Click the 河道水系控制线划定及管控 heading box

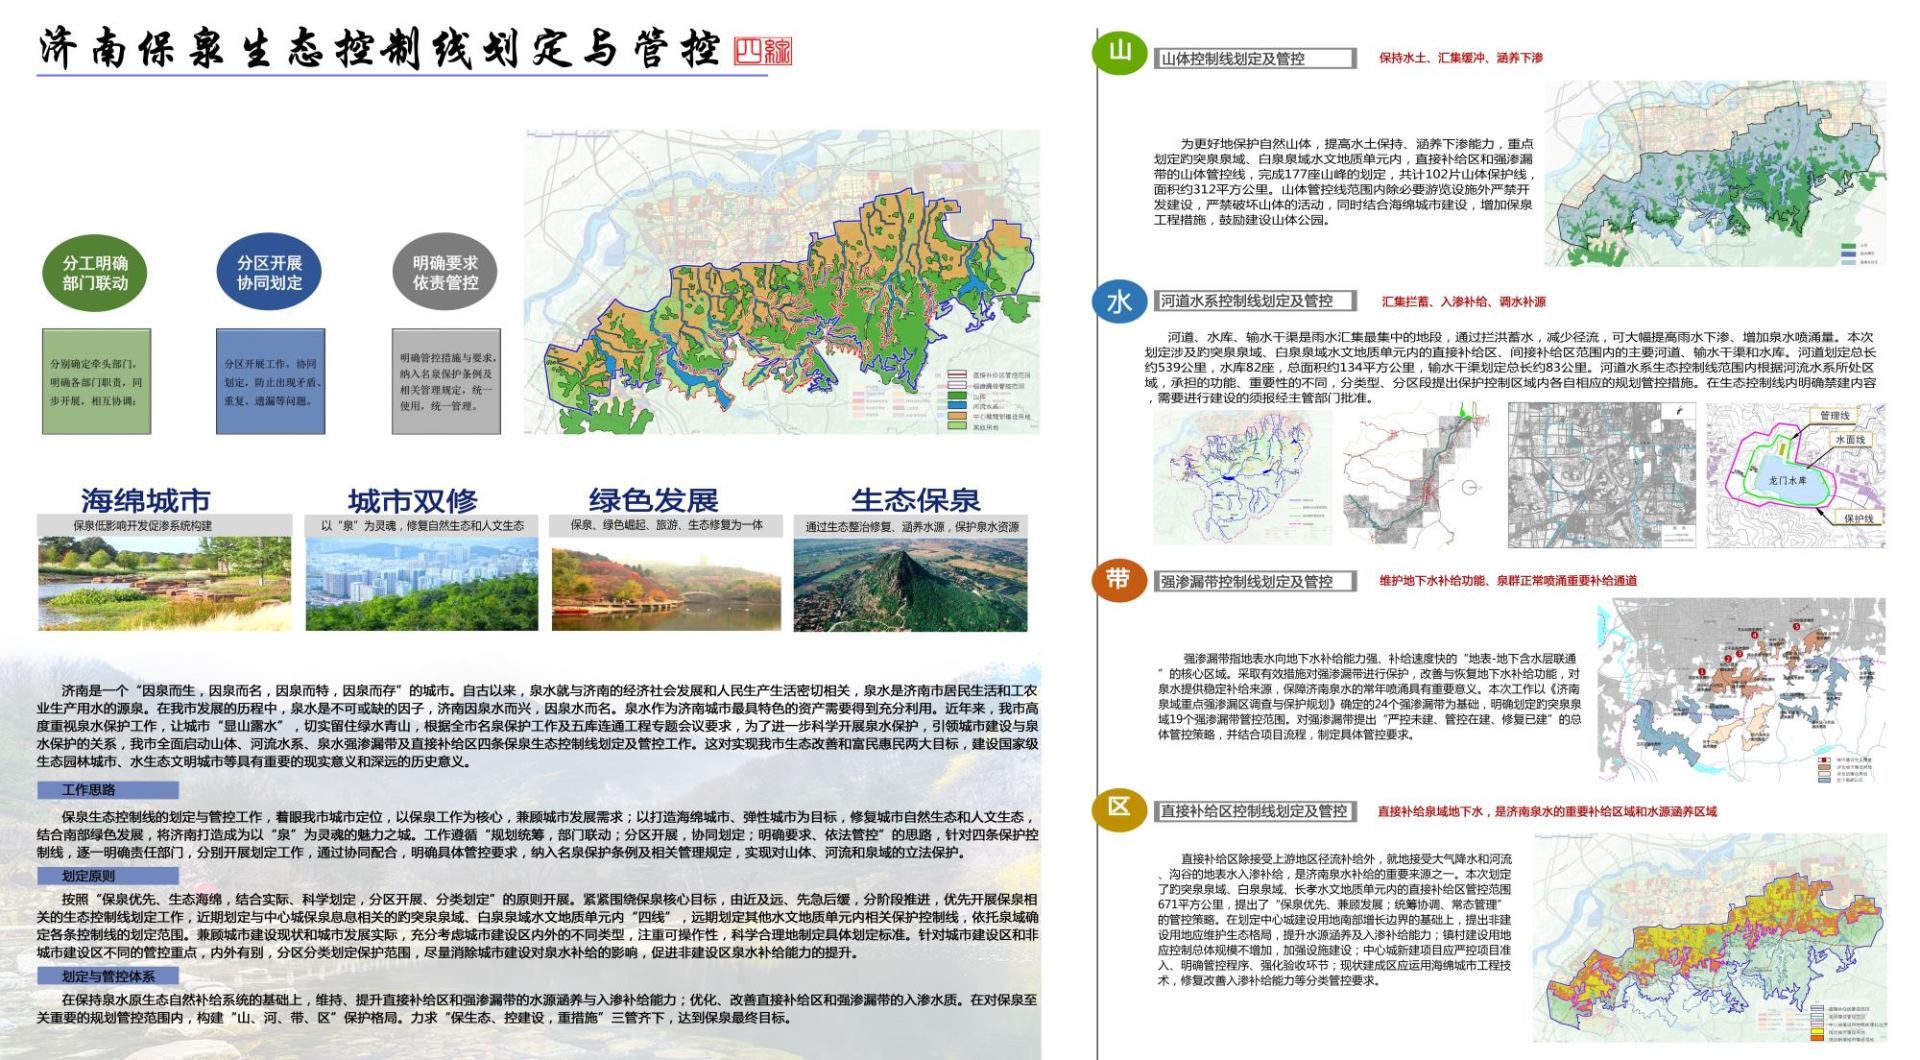coord(1255,301)
